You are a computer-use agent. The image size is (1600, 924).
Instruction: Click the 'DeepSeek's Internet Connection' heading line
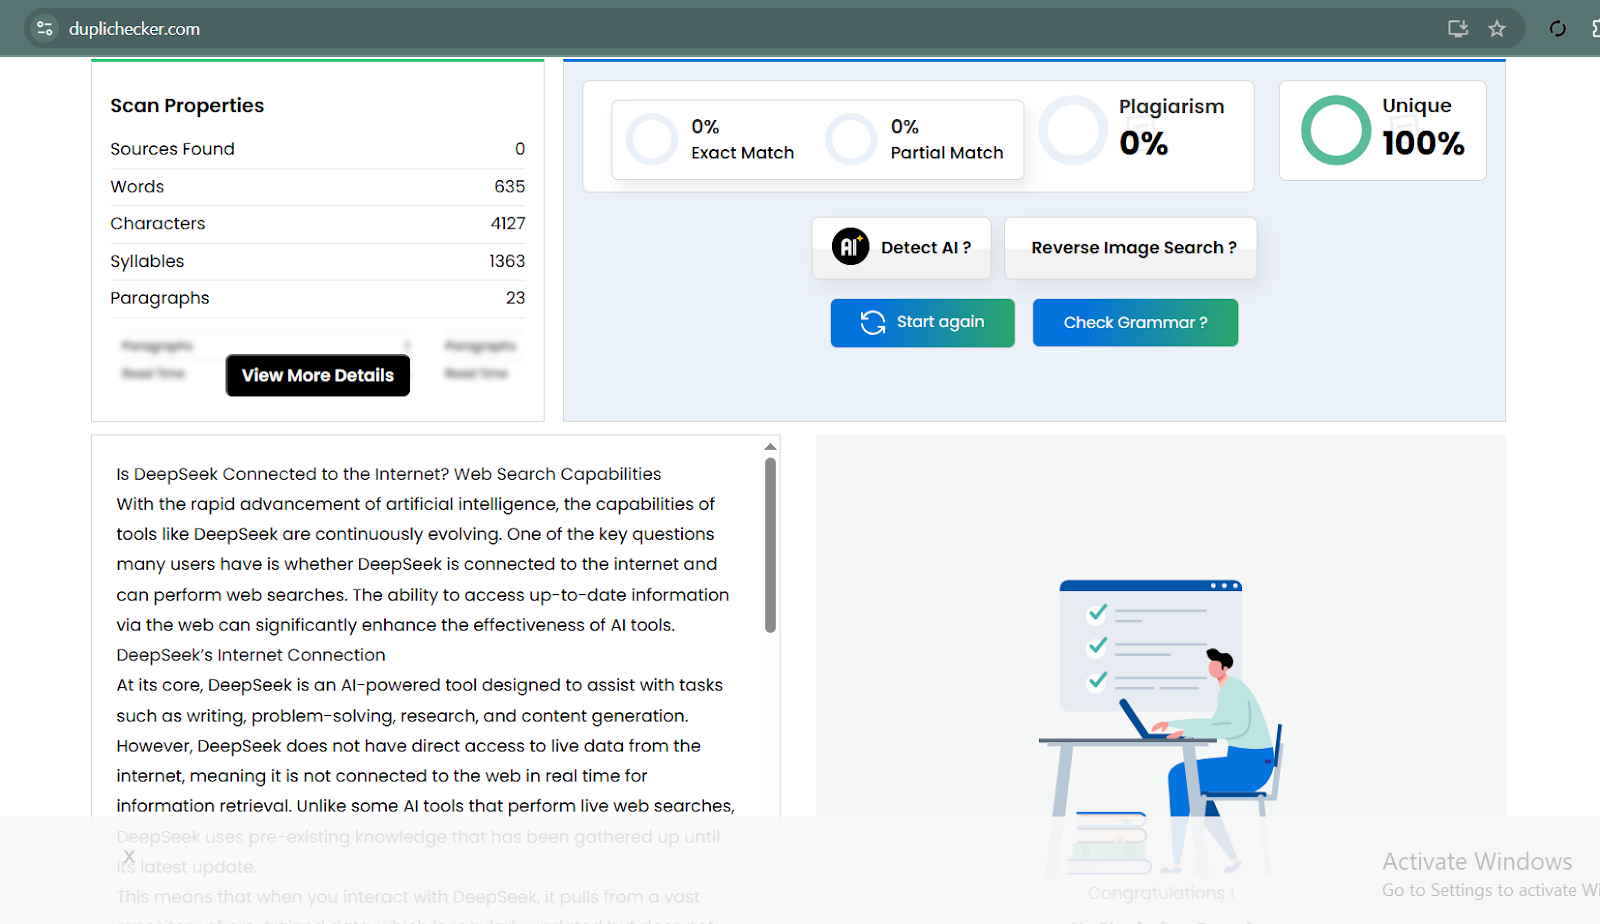click(x=251, y=655)
